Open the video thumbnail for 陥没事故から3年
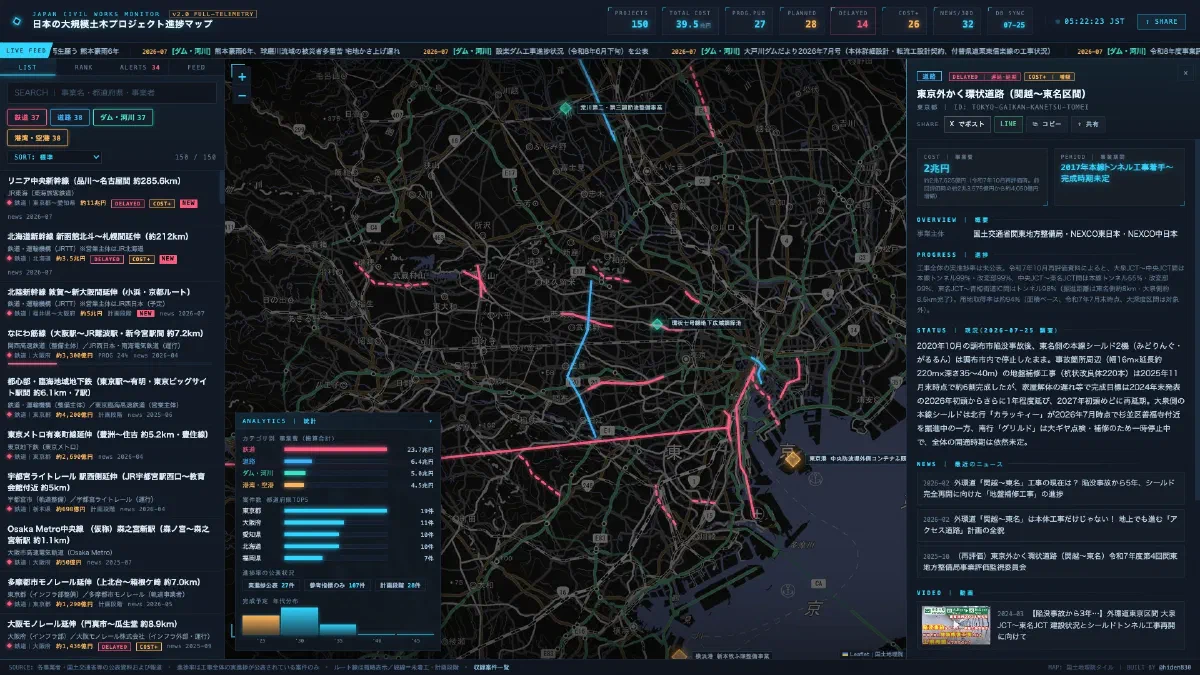Screen dimensions: 1200x675 point(956,623)
